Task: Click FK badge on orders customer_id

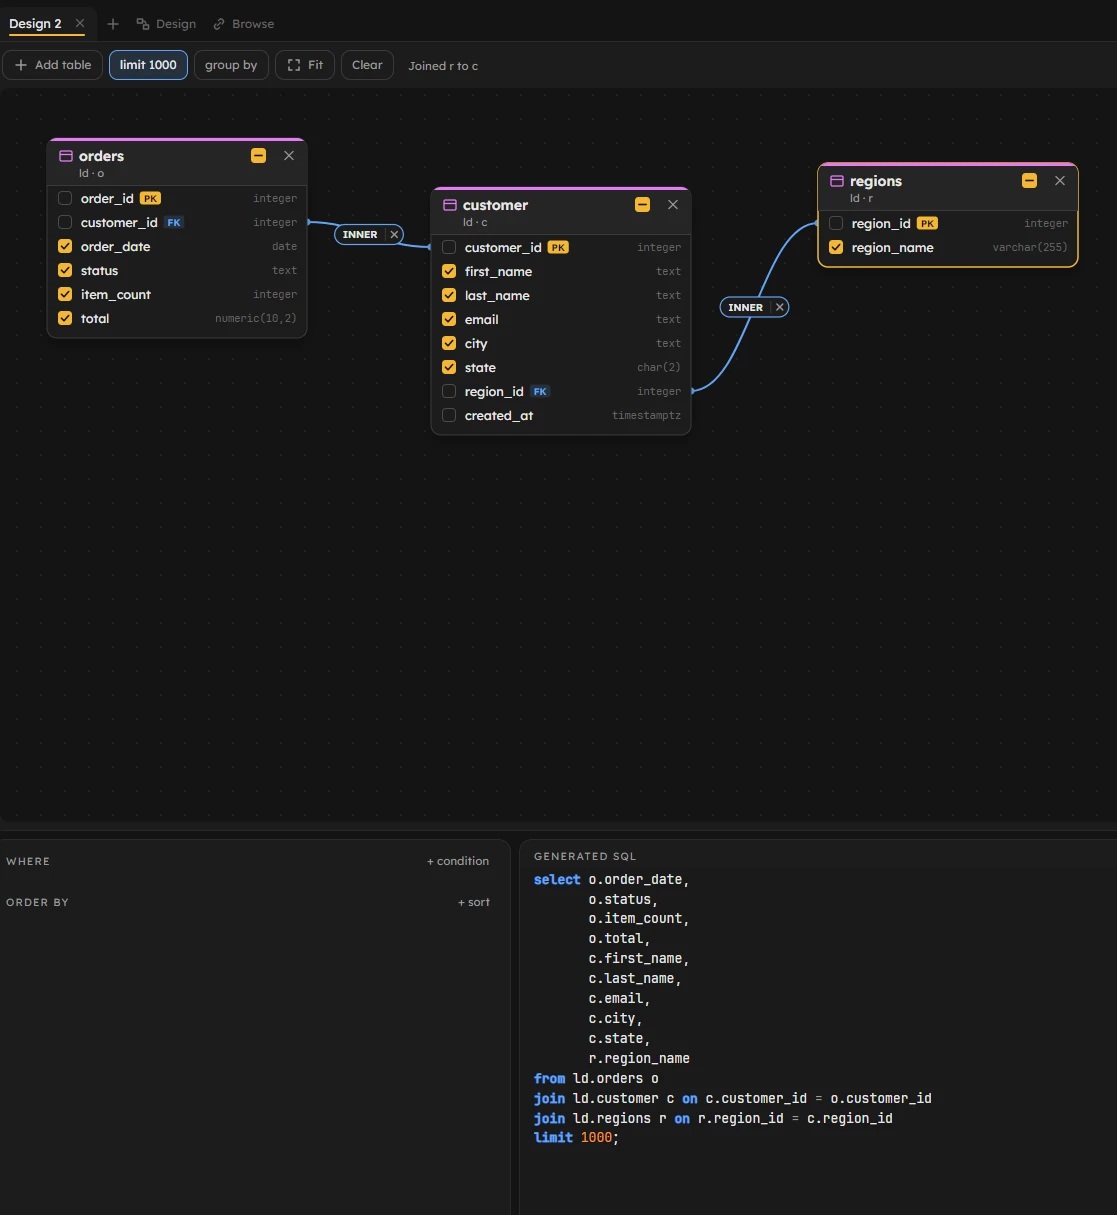Action: point(174,222)
